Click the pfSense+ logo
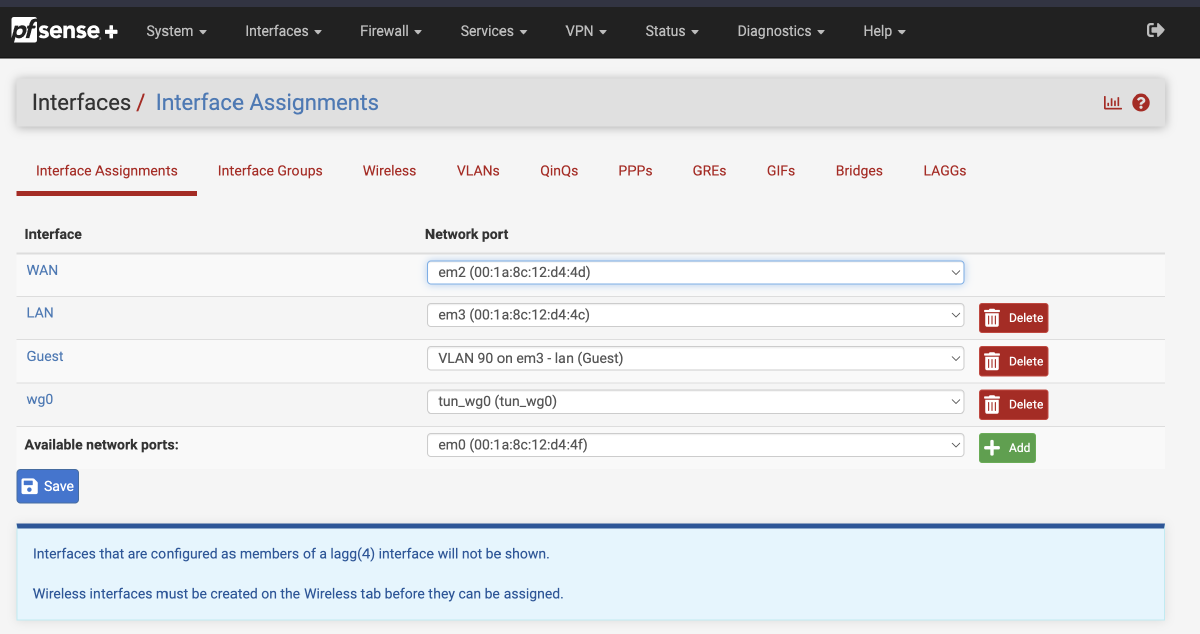The height and width of the screenshot is (634, 1200). click(64, 30)
